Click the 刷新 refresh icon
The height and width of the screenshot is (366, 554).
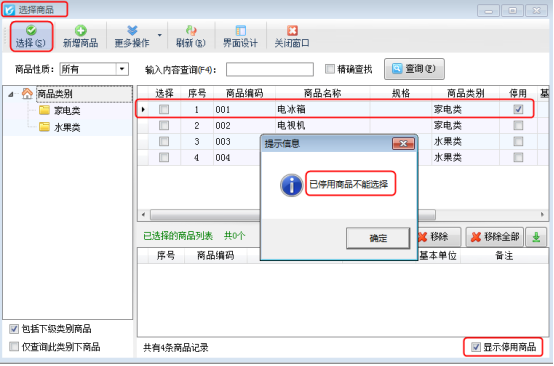click(x=191, y=30)
